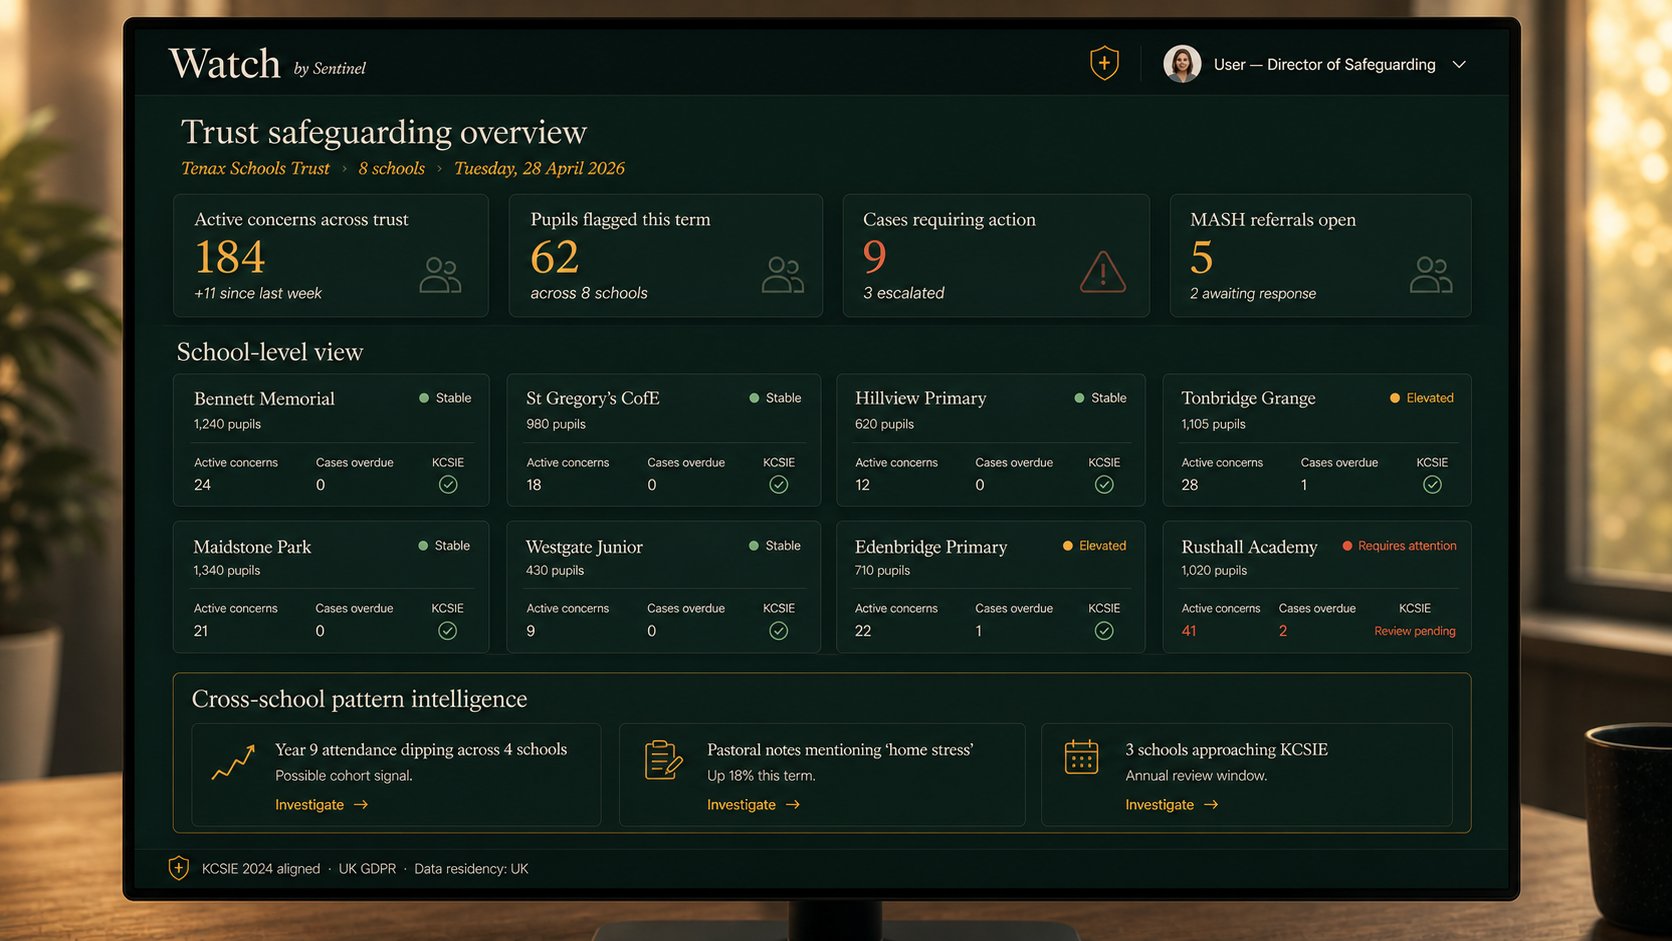Open Tenax Schools Trust breadcrumb
The width and height of the screenshot is (1672, 941).
pos(255,168)
